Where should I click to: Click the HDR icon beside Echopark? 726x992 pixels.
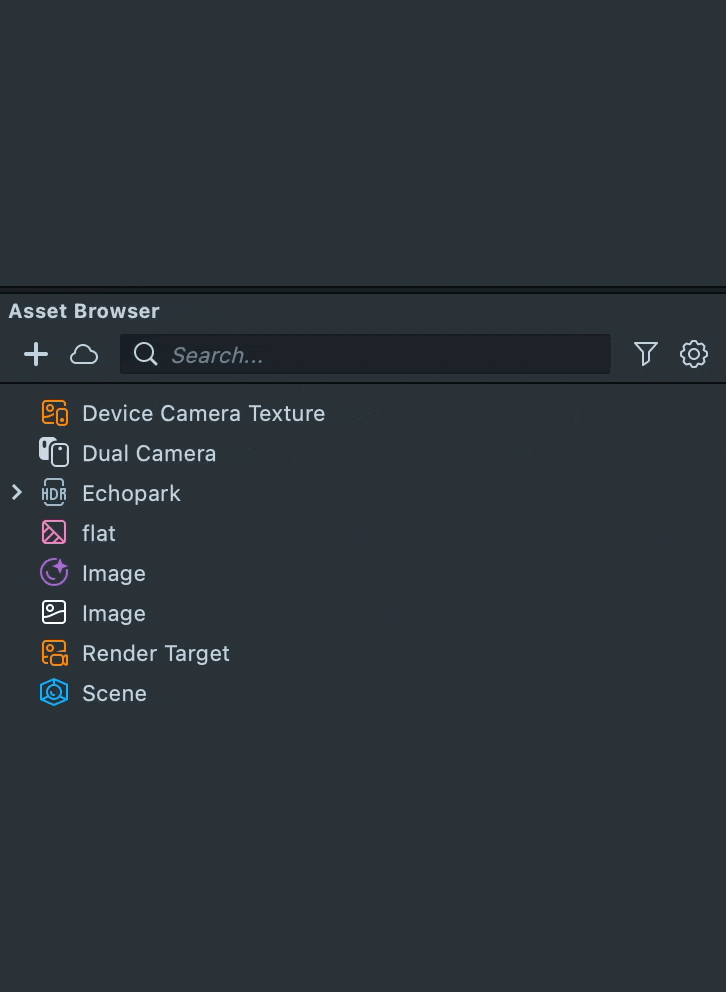click(x=54, y=493)
